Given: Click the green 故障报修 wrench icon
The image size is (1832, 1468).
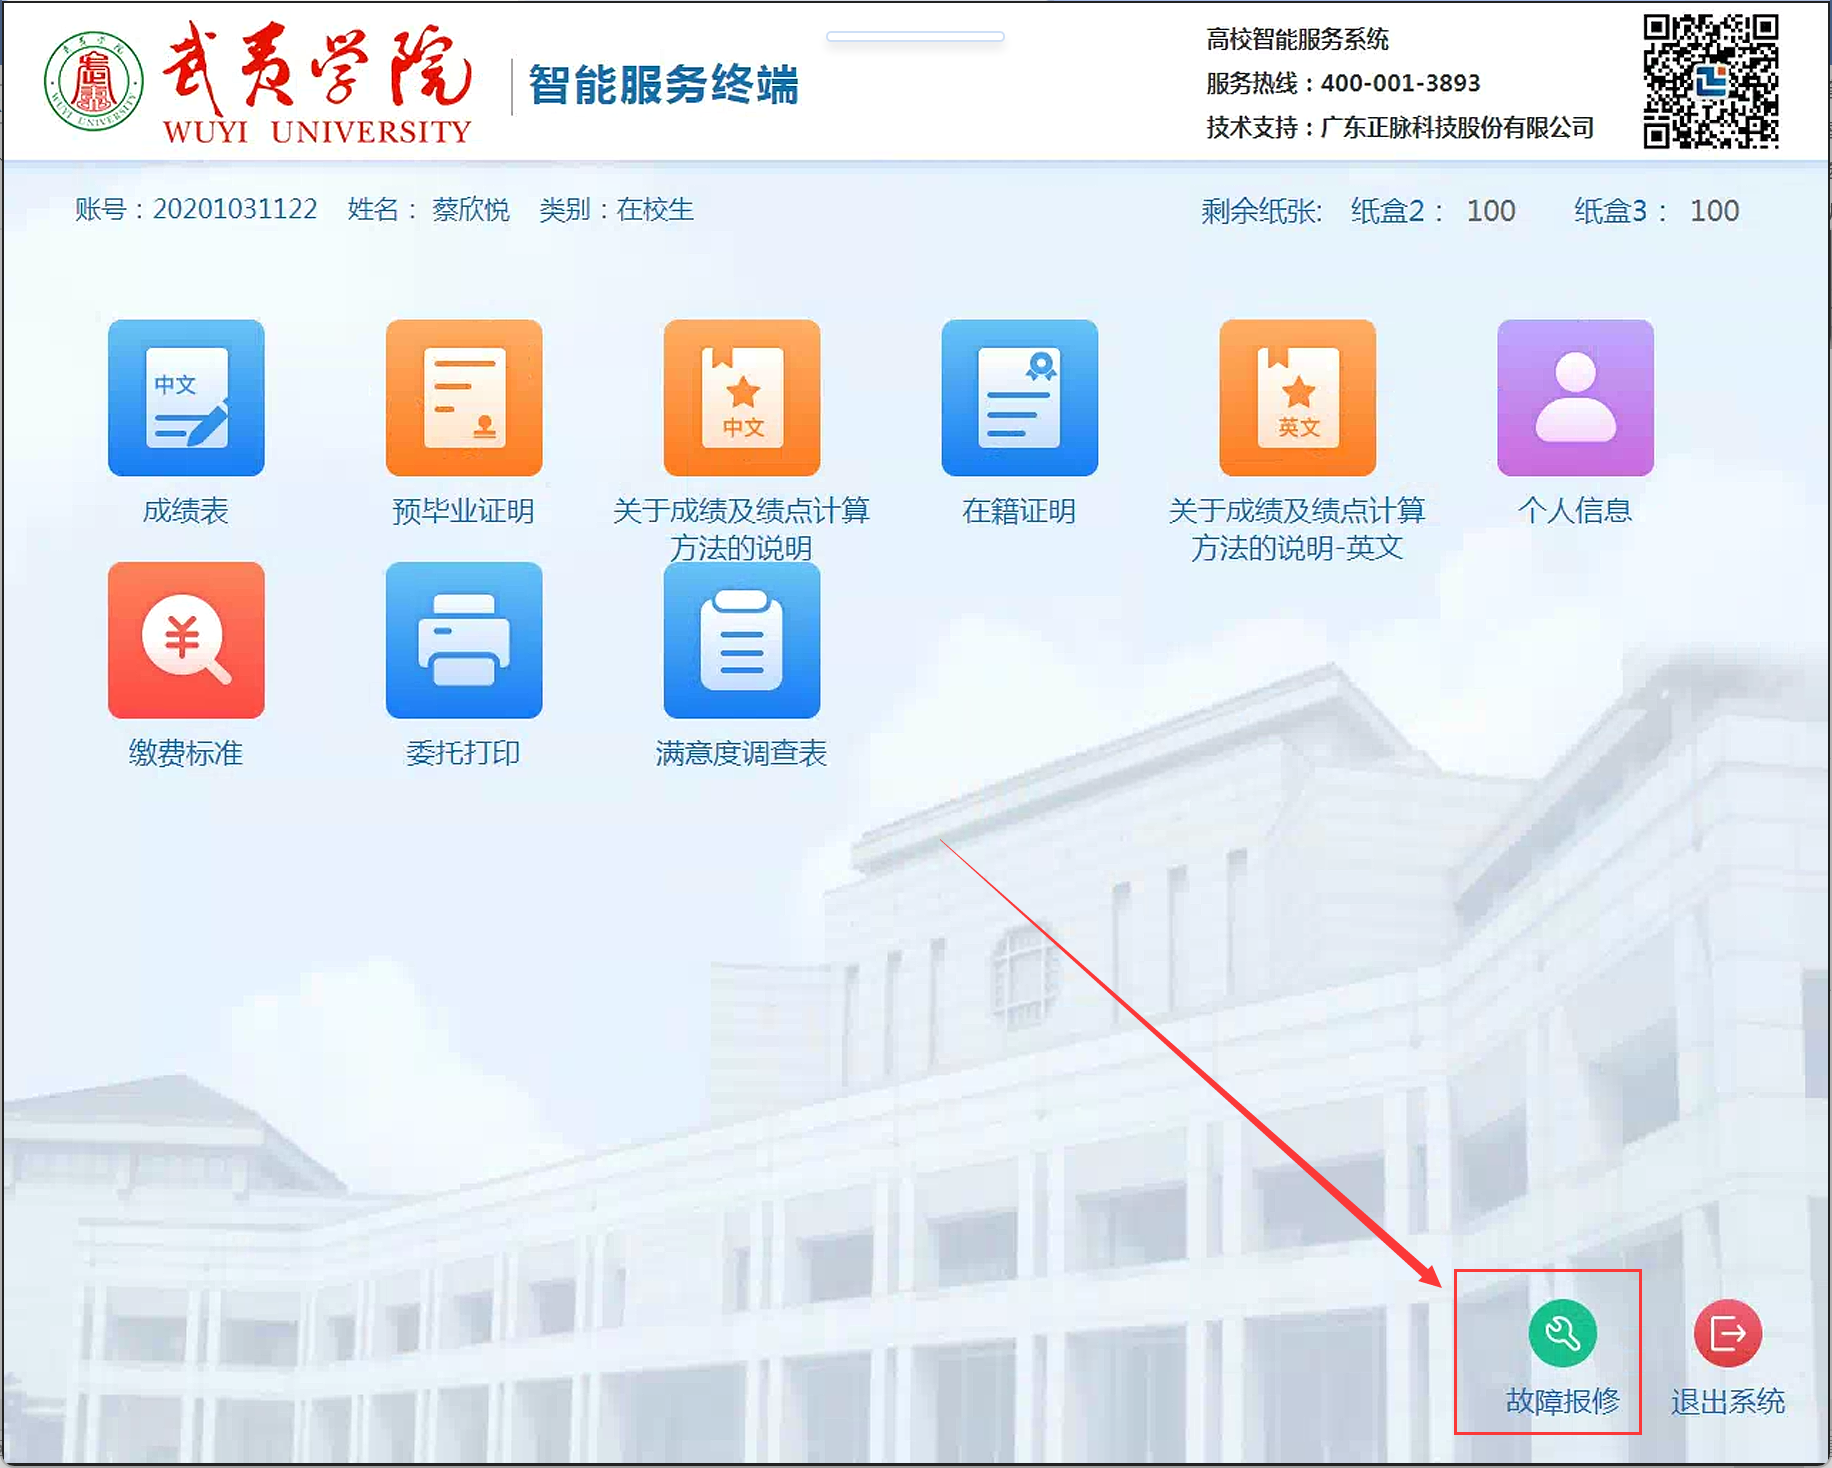Looking at the screenshot, I should (1563, 1333).
